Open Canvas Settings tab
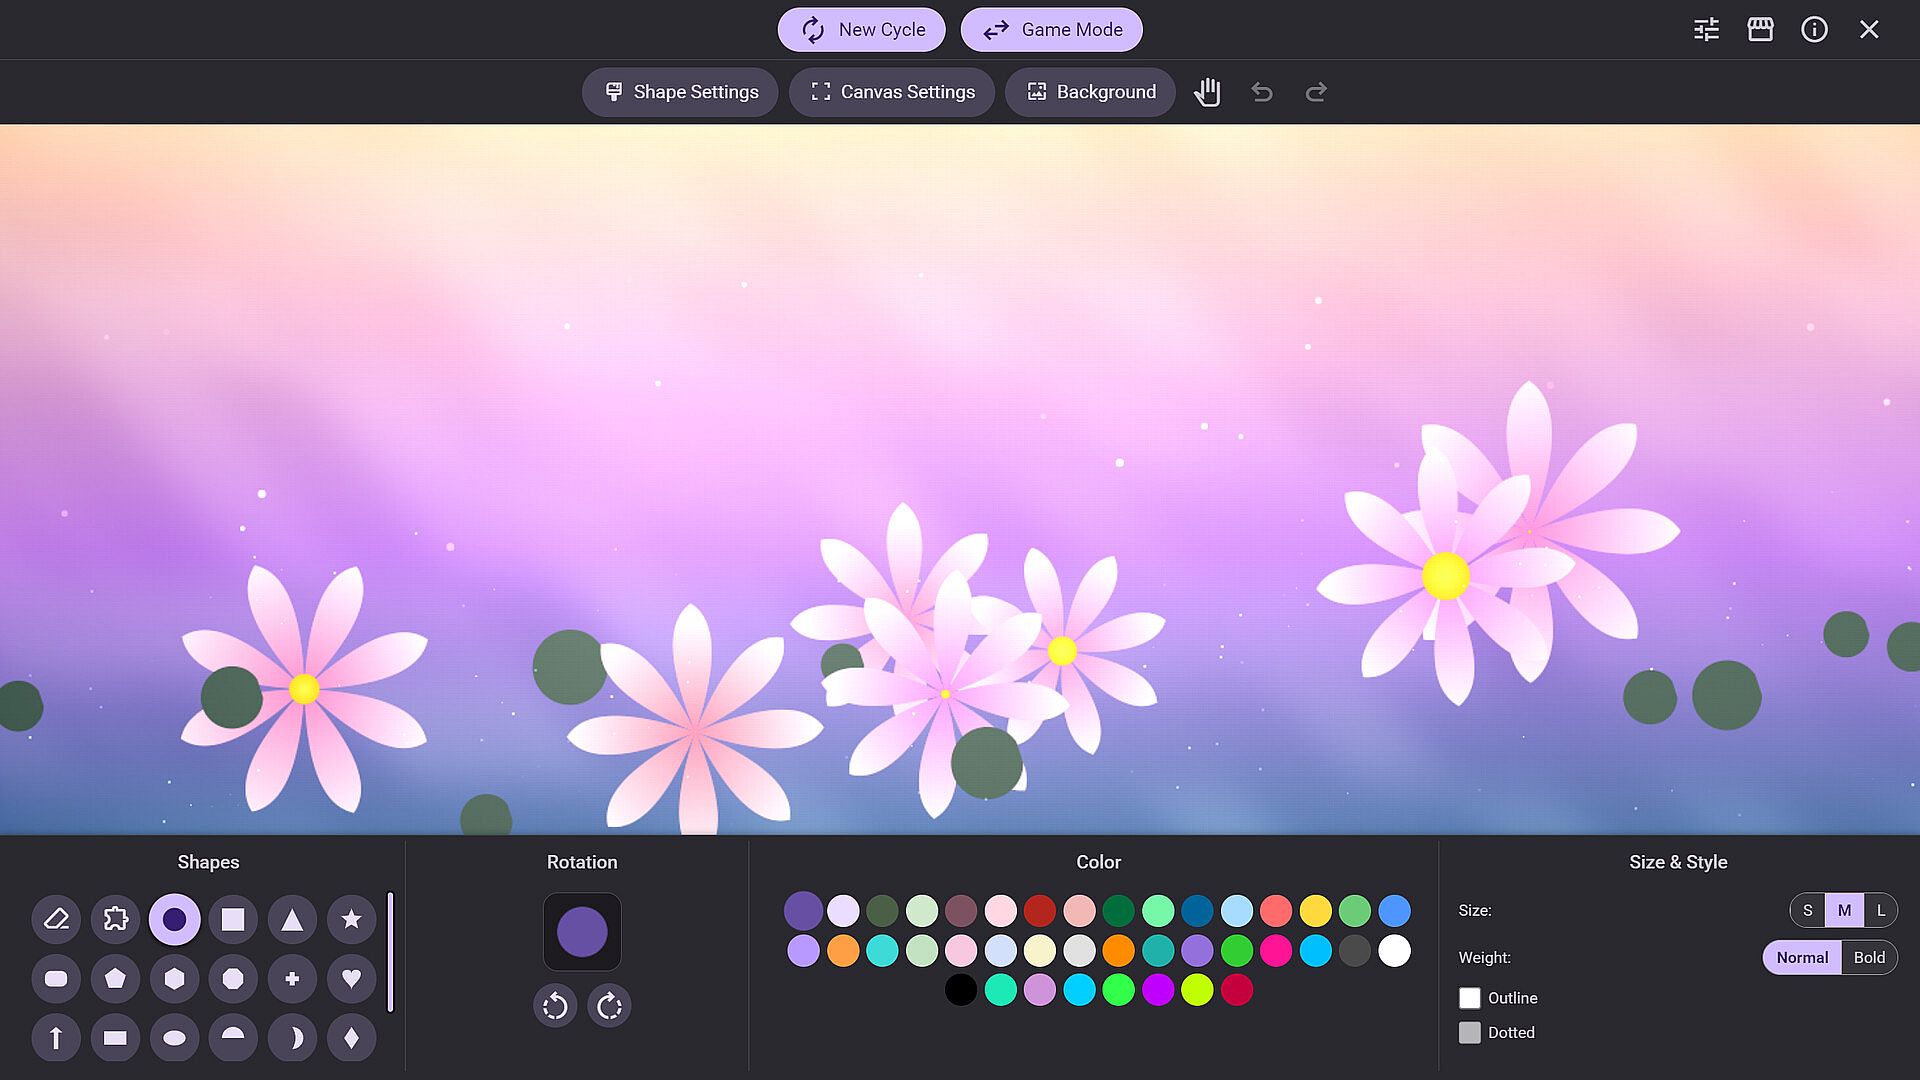Image resolution: width=1920 pixels, height=1080 pixels. point(892,92)
